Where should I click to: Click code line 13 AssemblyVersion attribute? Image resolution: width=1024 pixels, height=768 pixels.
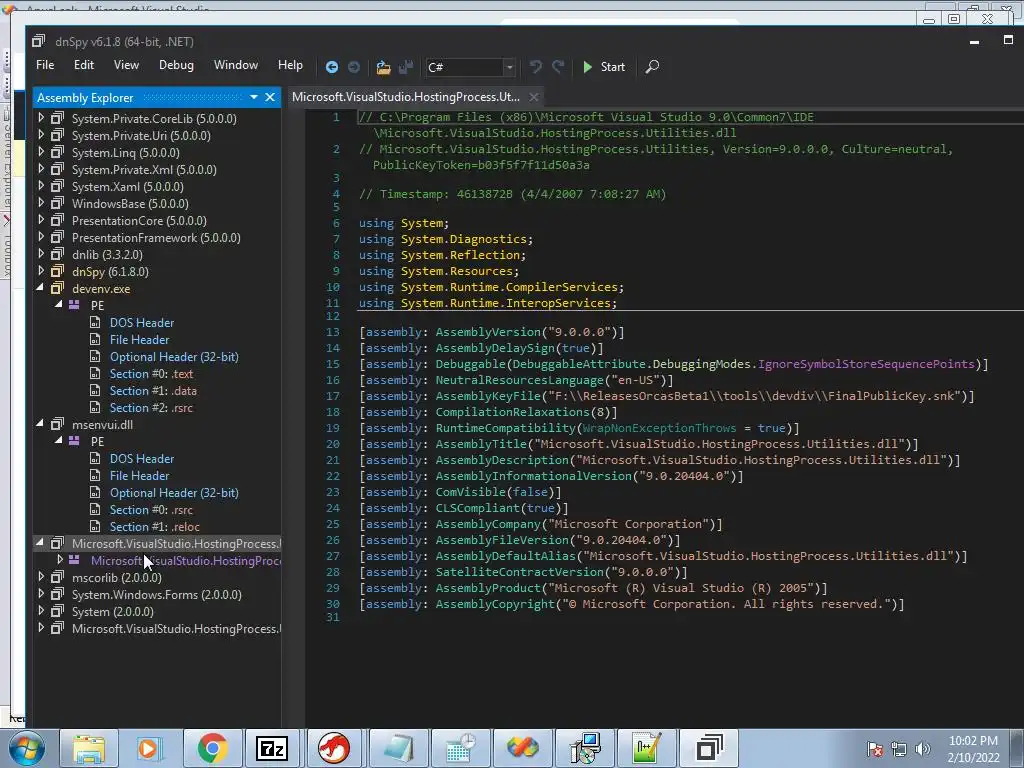pos(492,332)
